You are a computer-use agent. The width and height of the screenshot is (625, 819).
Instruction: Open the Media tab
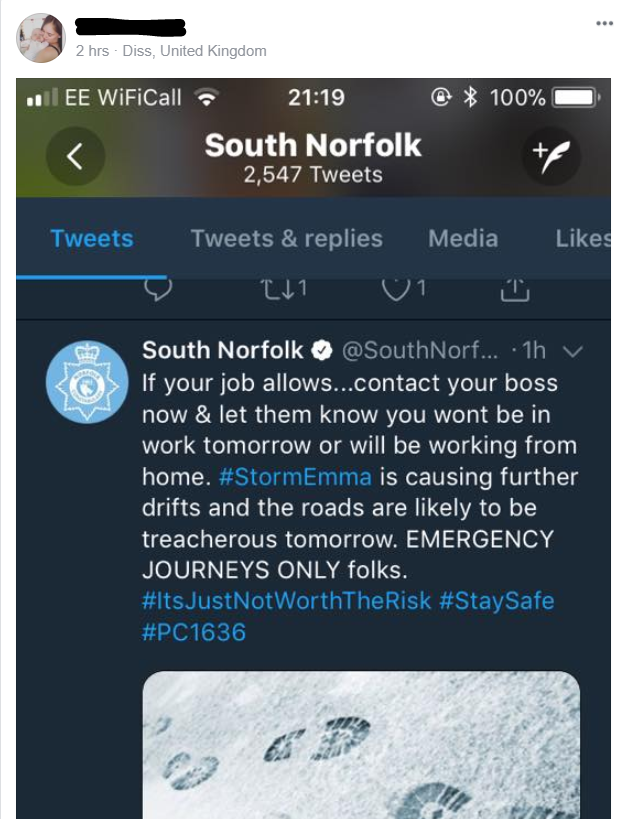point(463,239)
